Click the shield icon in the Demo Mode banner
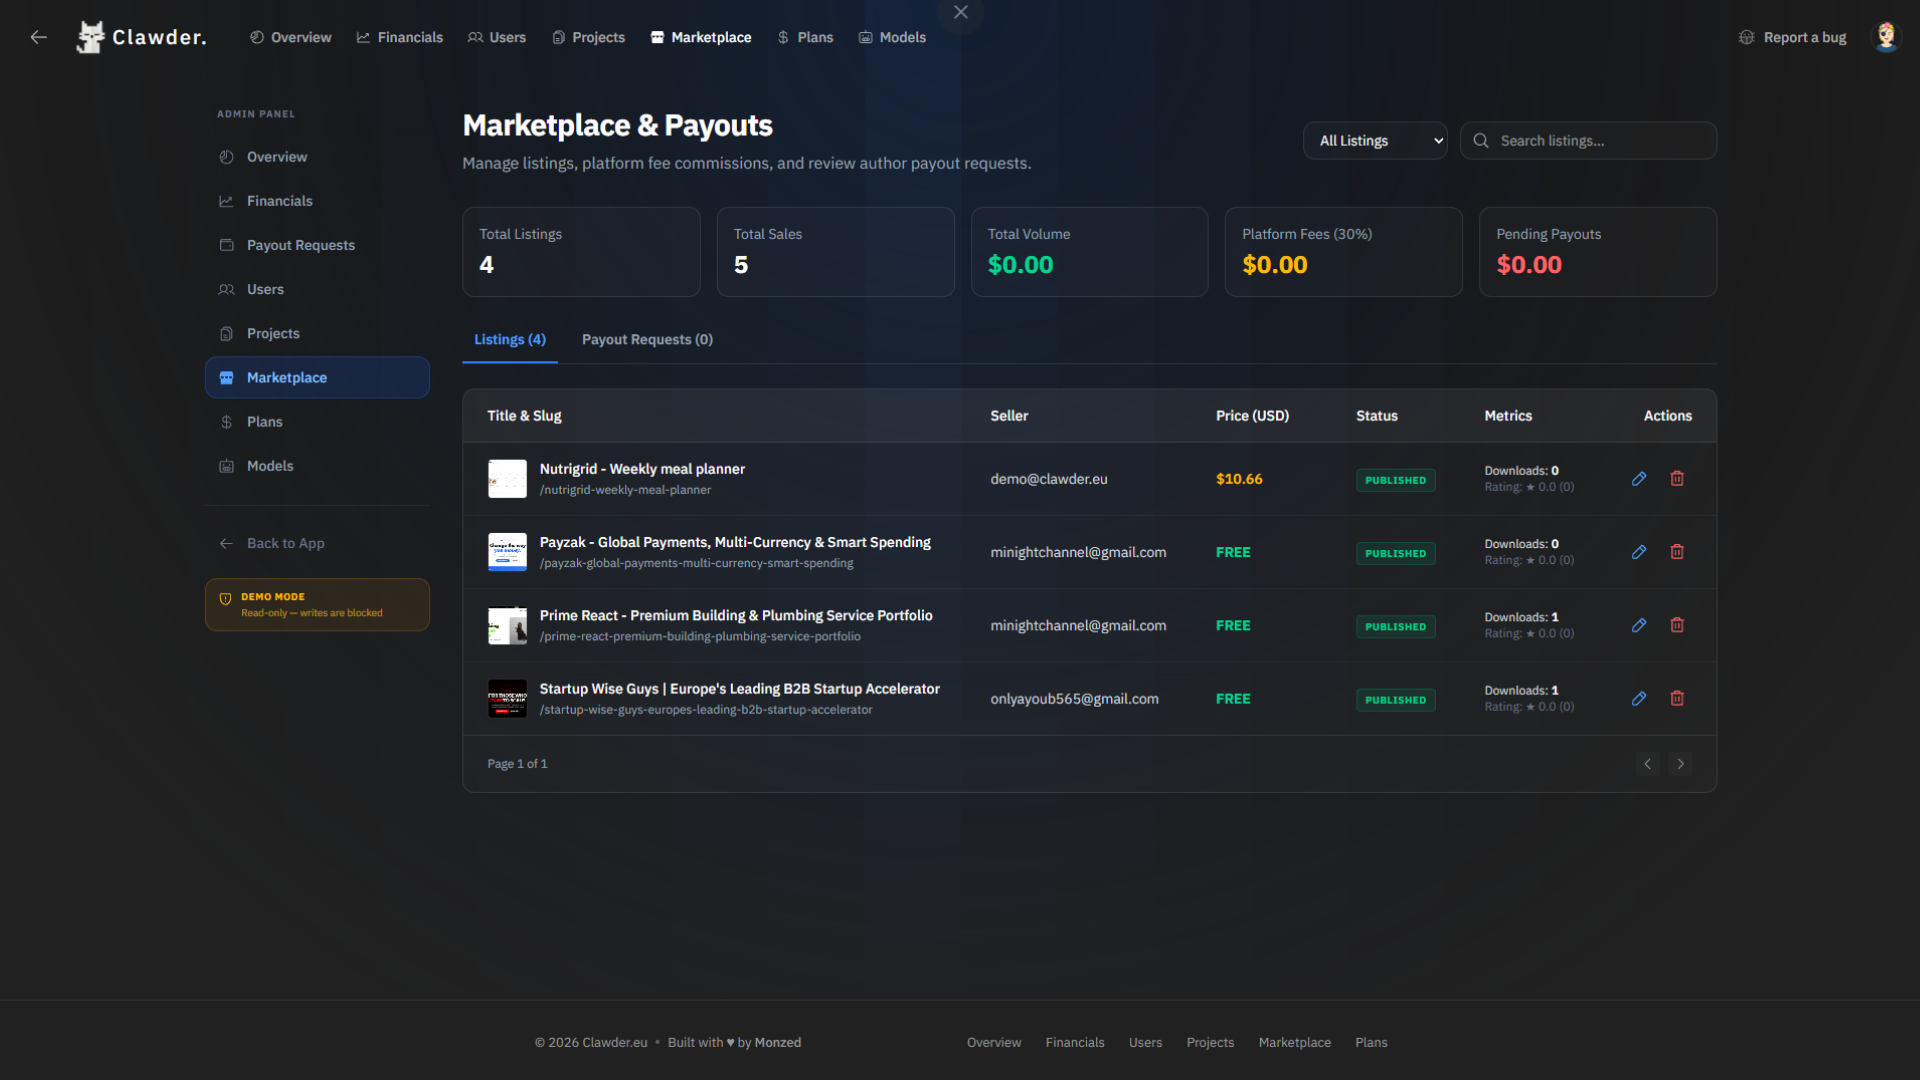The width and height of the screenshot is (1920, 1080). [225, 599]
